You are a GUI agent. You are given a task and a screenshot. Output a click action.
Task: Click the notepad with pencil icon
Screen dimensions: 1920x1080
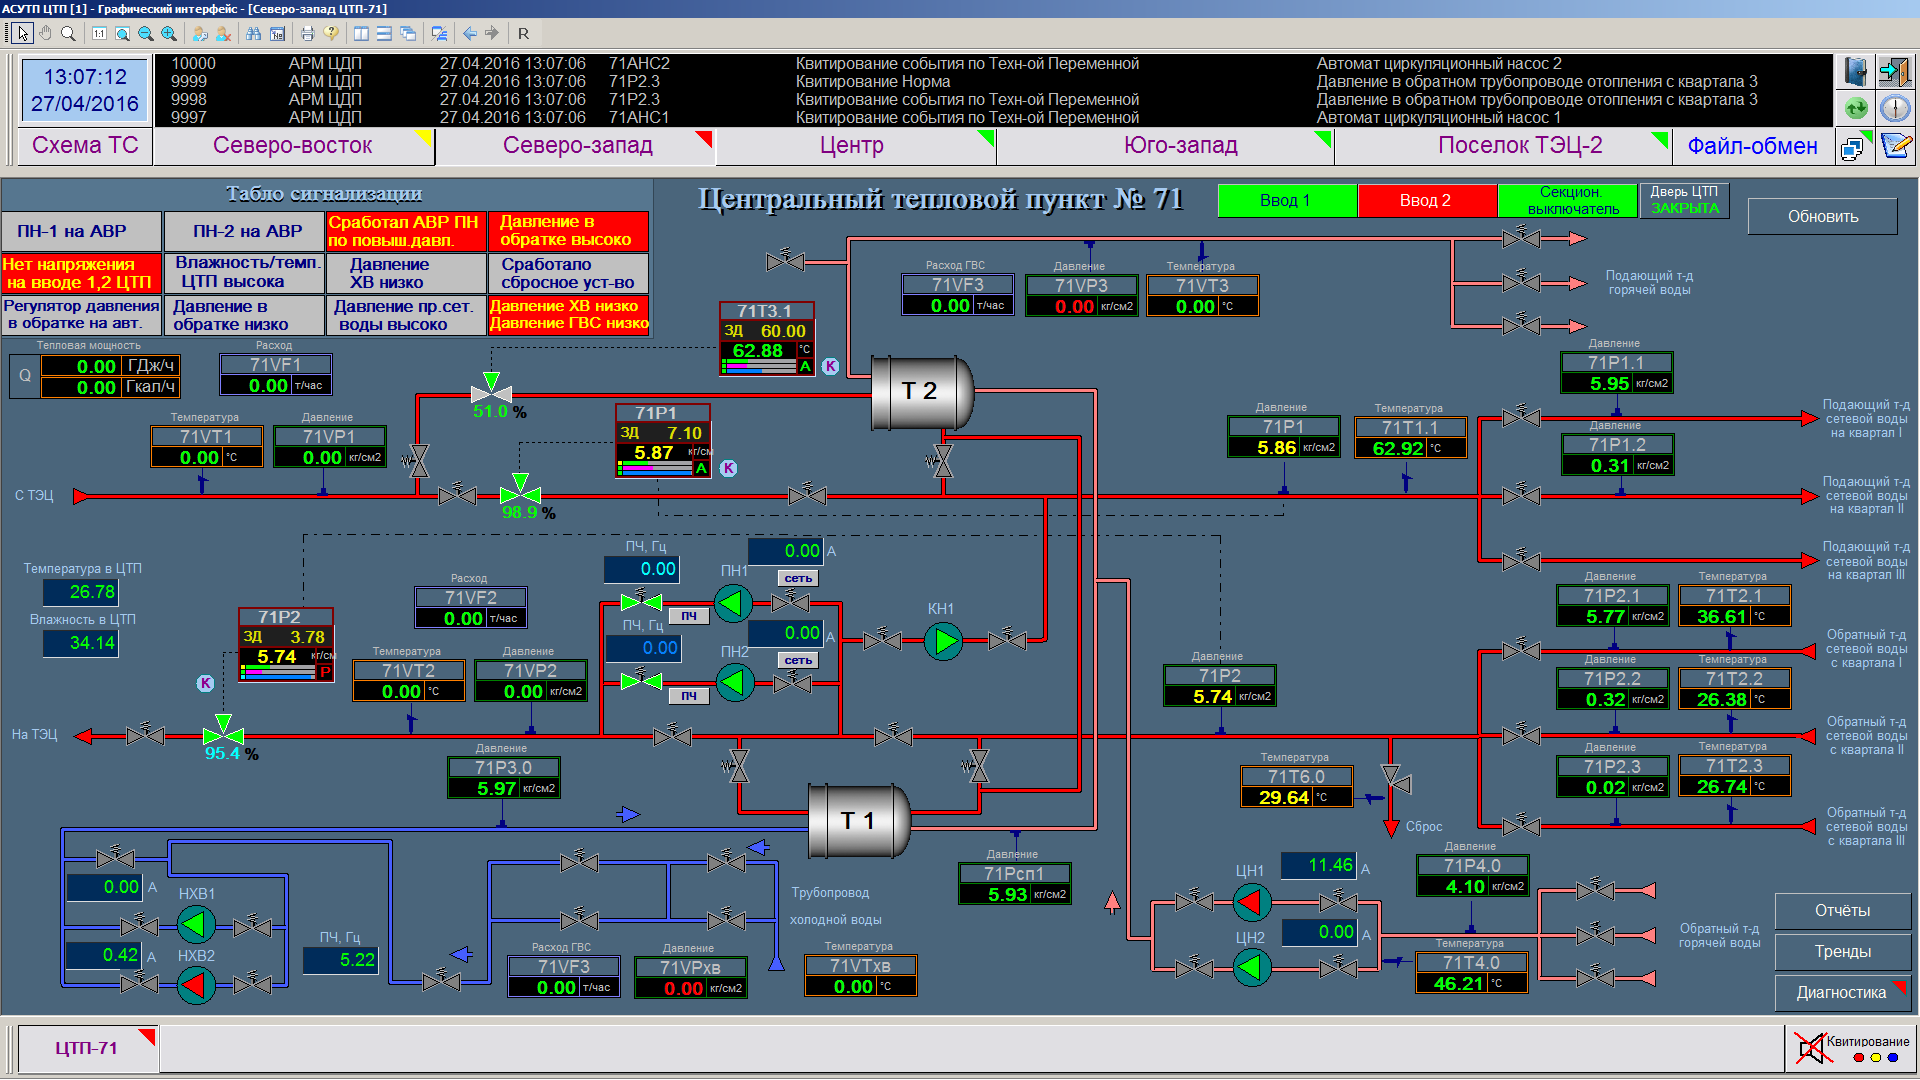(x=1895, y=146)
